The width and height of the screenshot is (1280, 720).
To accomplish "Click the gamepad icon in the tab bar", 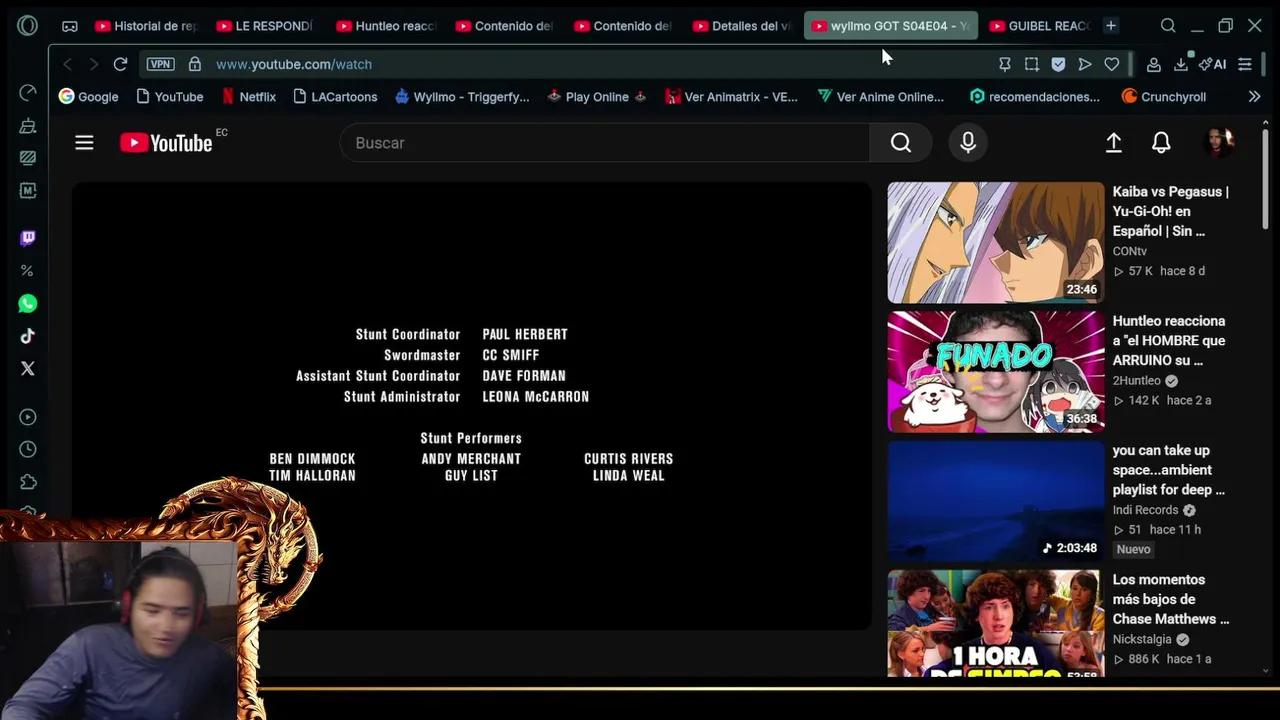I will pos(69,26).
